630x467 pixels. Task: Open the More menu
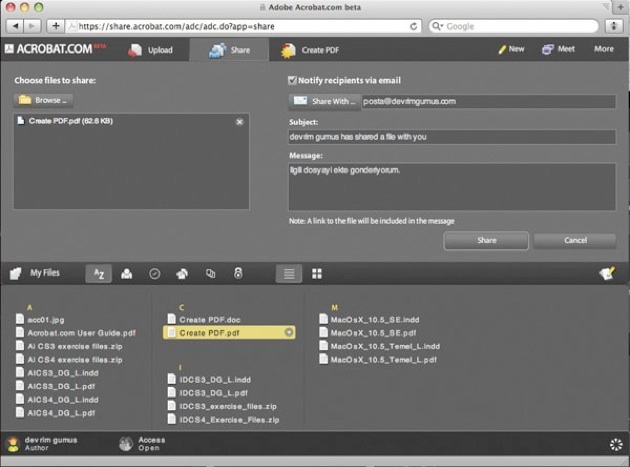tap(604, 49)
